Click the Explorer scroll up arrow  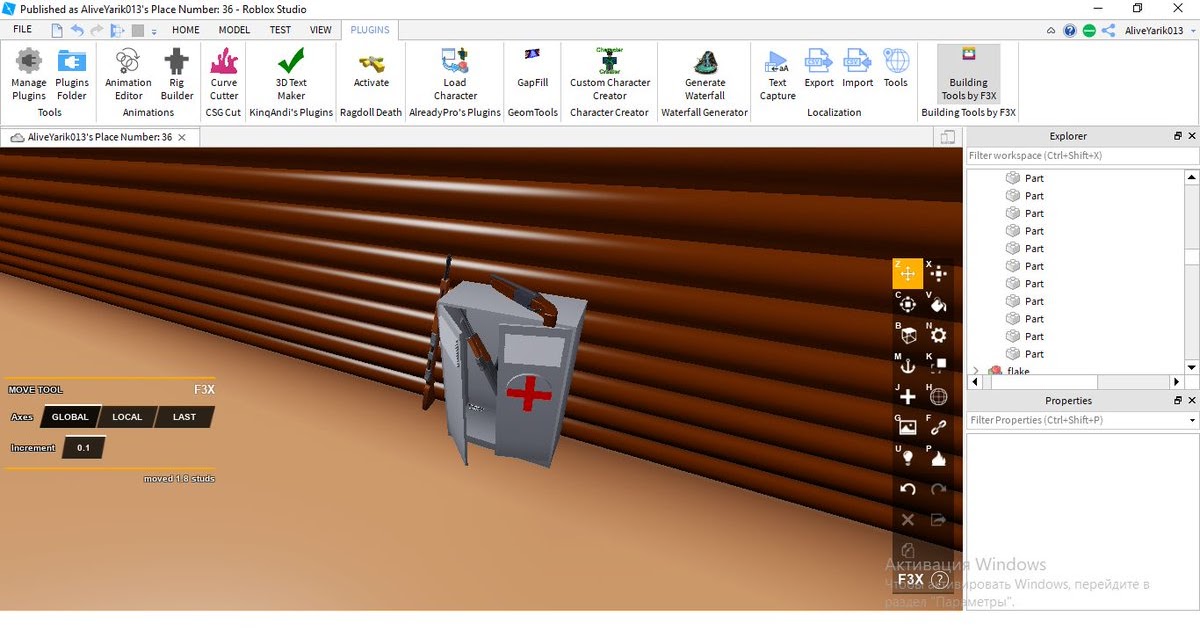tap(1191, 177)
